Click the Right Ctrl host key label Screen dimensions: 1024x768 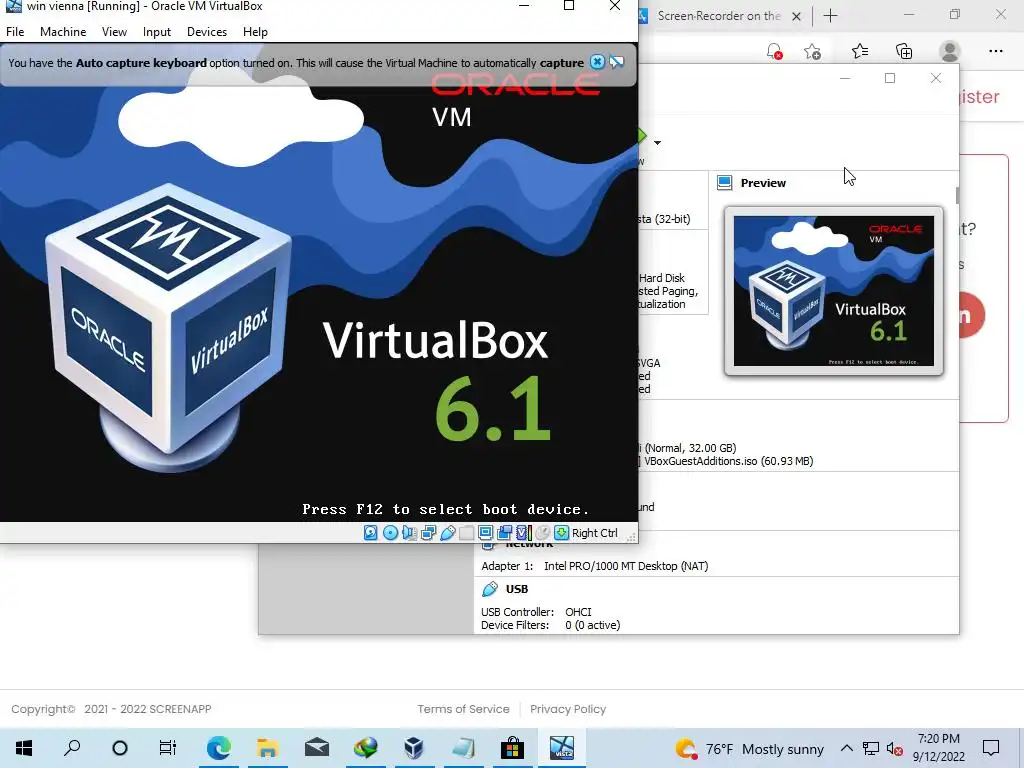[x=594, y=533]
